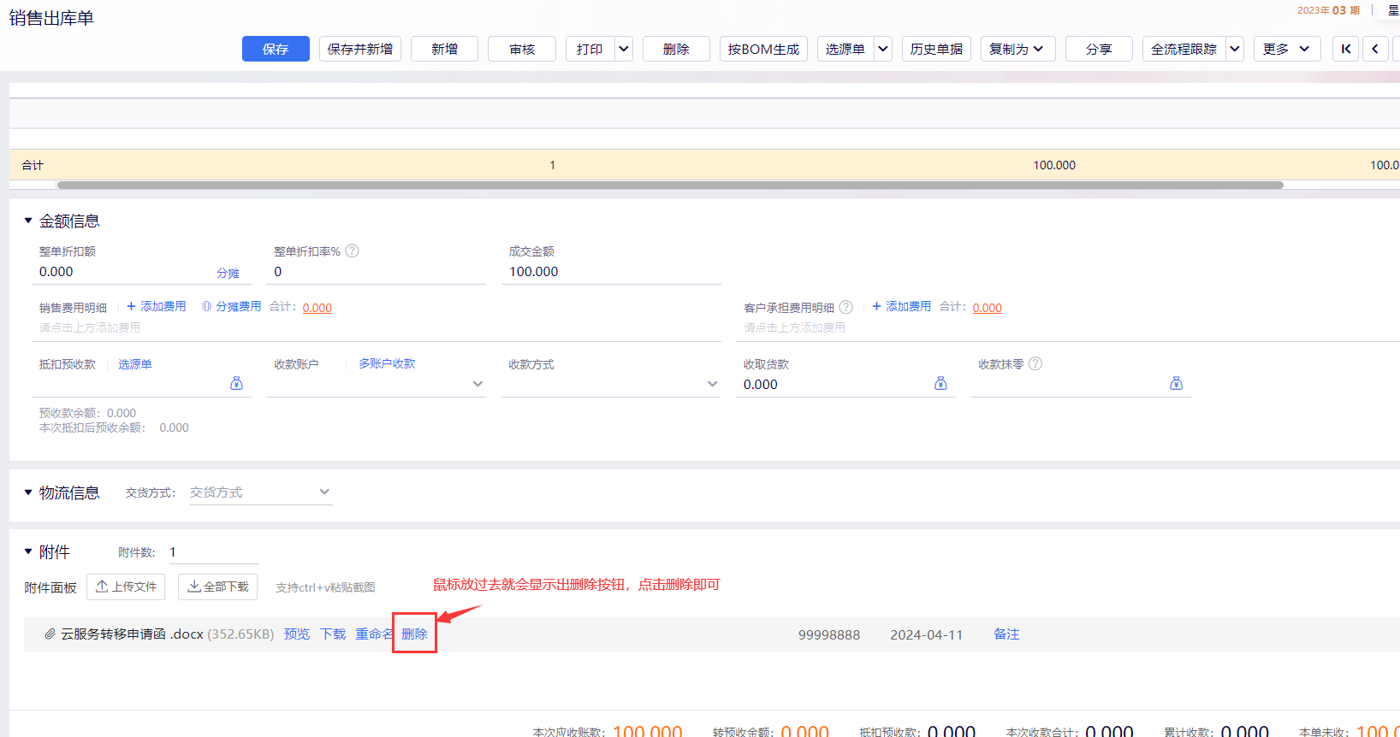Click the 多账户收款 link
The image size is (1400, 737).
387,364
